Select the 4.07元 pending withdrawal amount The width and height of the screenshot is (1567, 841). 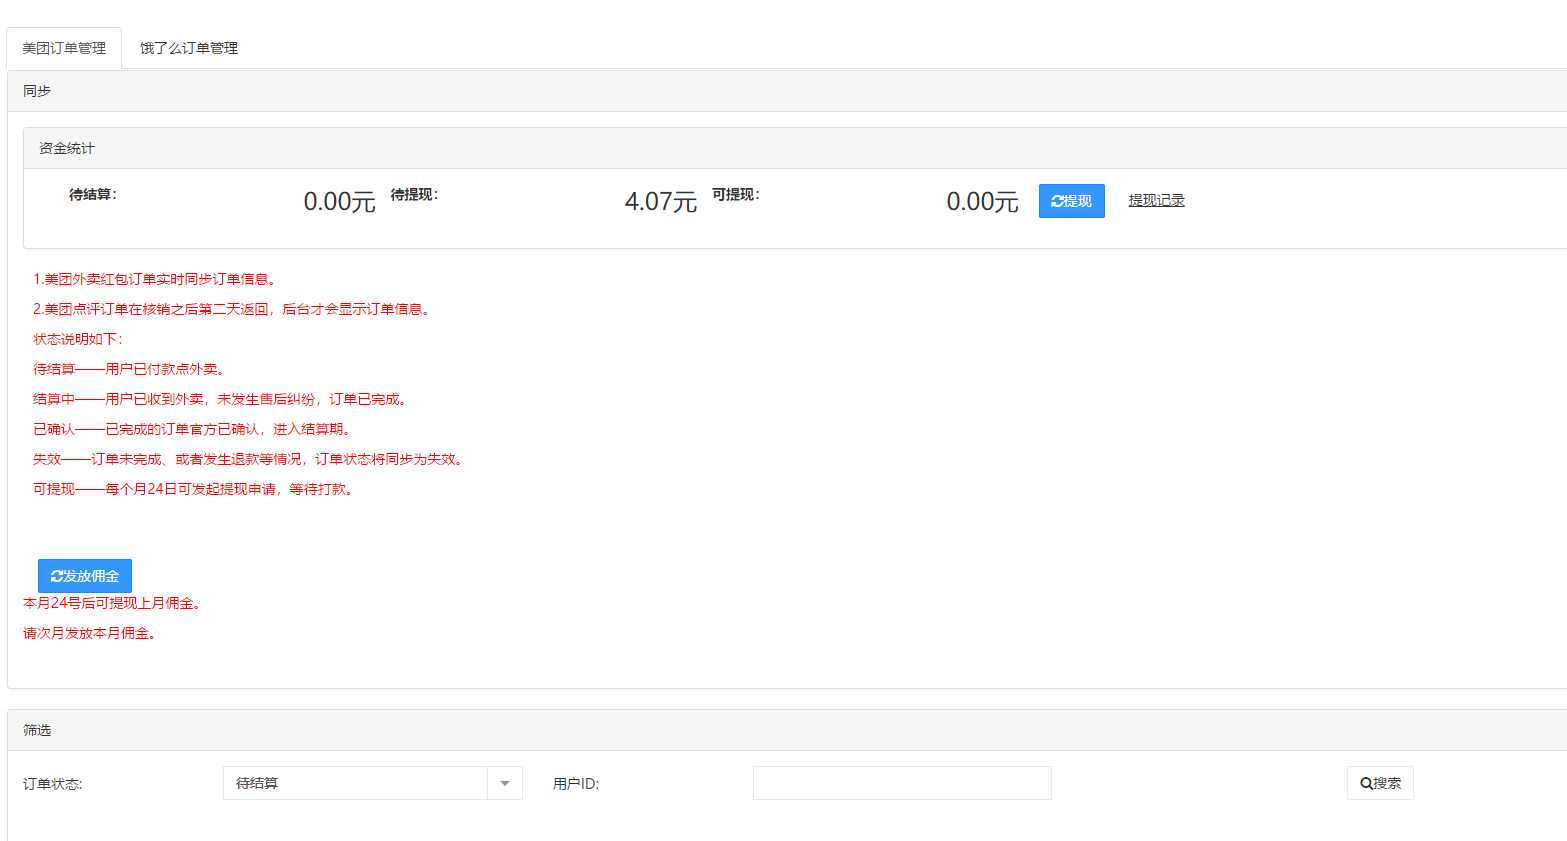click(660, 202)
